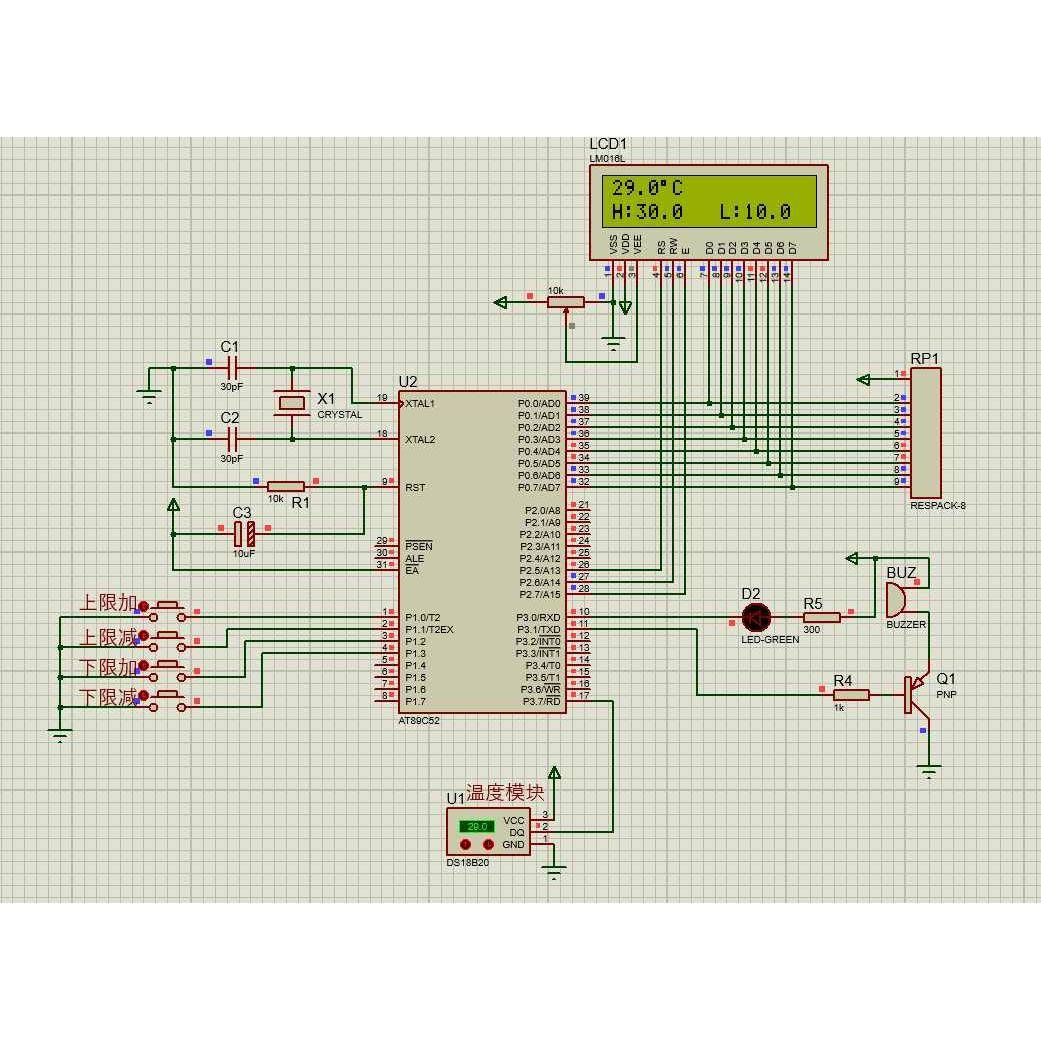
Task: Toggle the 上限减 push button
Action: pyautogui.click(x=167, y=641)
